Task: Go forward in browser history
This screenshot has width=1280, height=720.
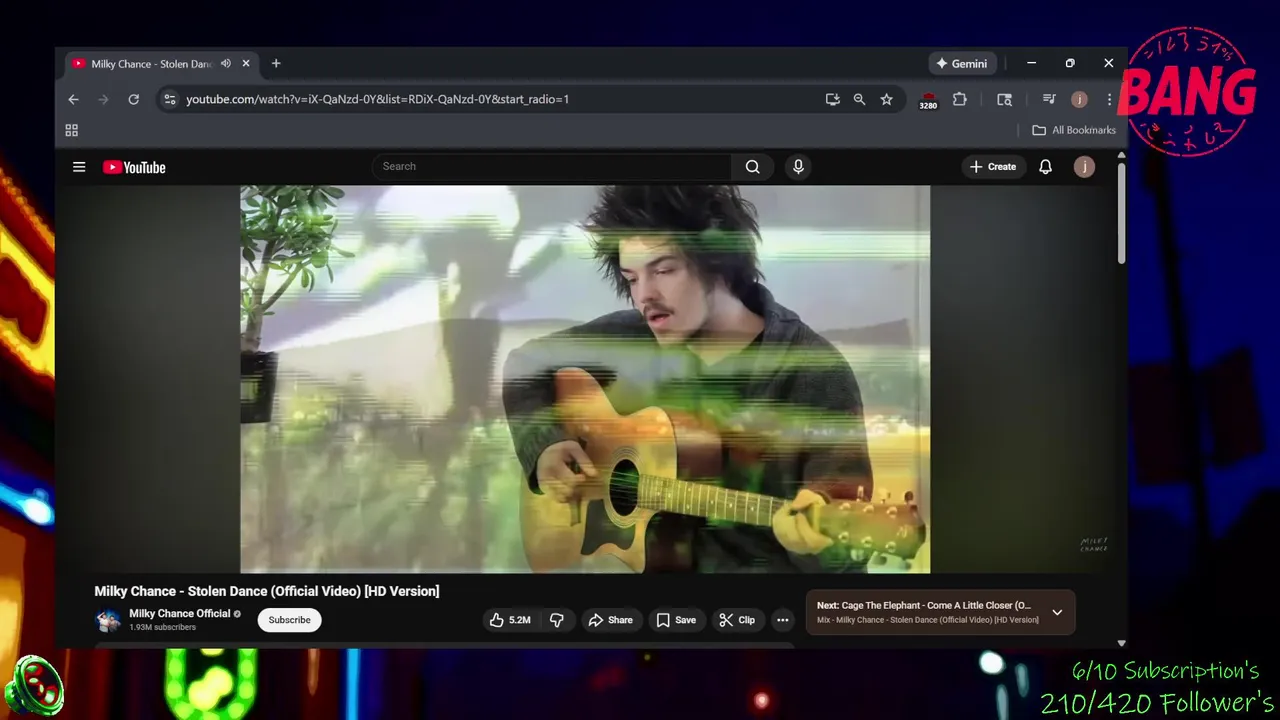Action: click(x=103, y=99)
